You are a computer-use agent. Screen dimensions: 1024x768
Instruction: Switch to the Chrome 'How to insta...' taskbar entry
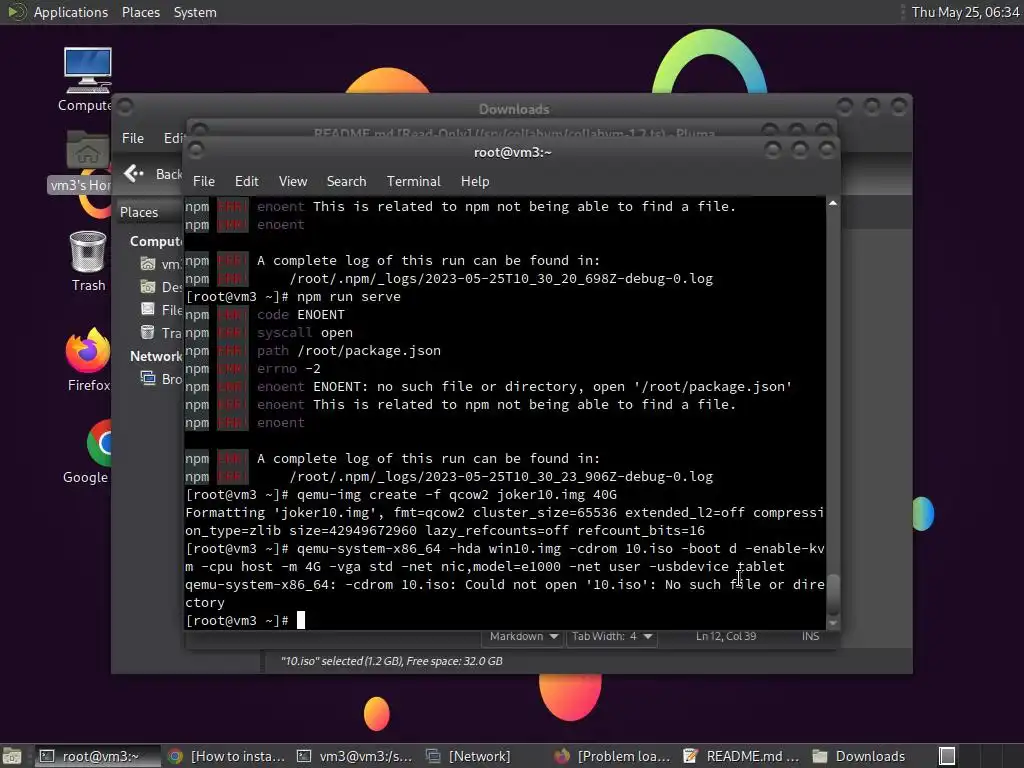pos(227,756)
